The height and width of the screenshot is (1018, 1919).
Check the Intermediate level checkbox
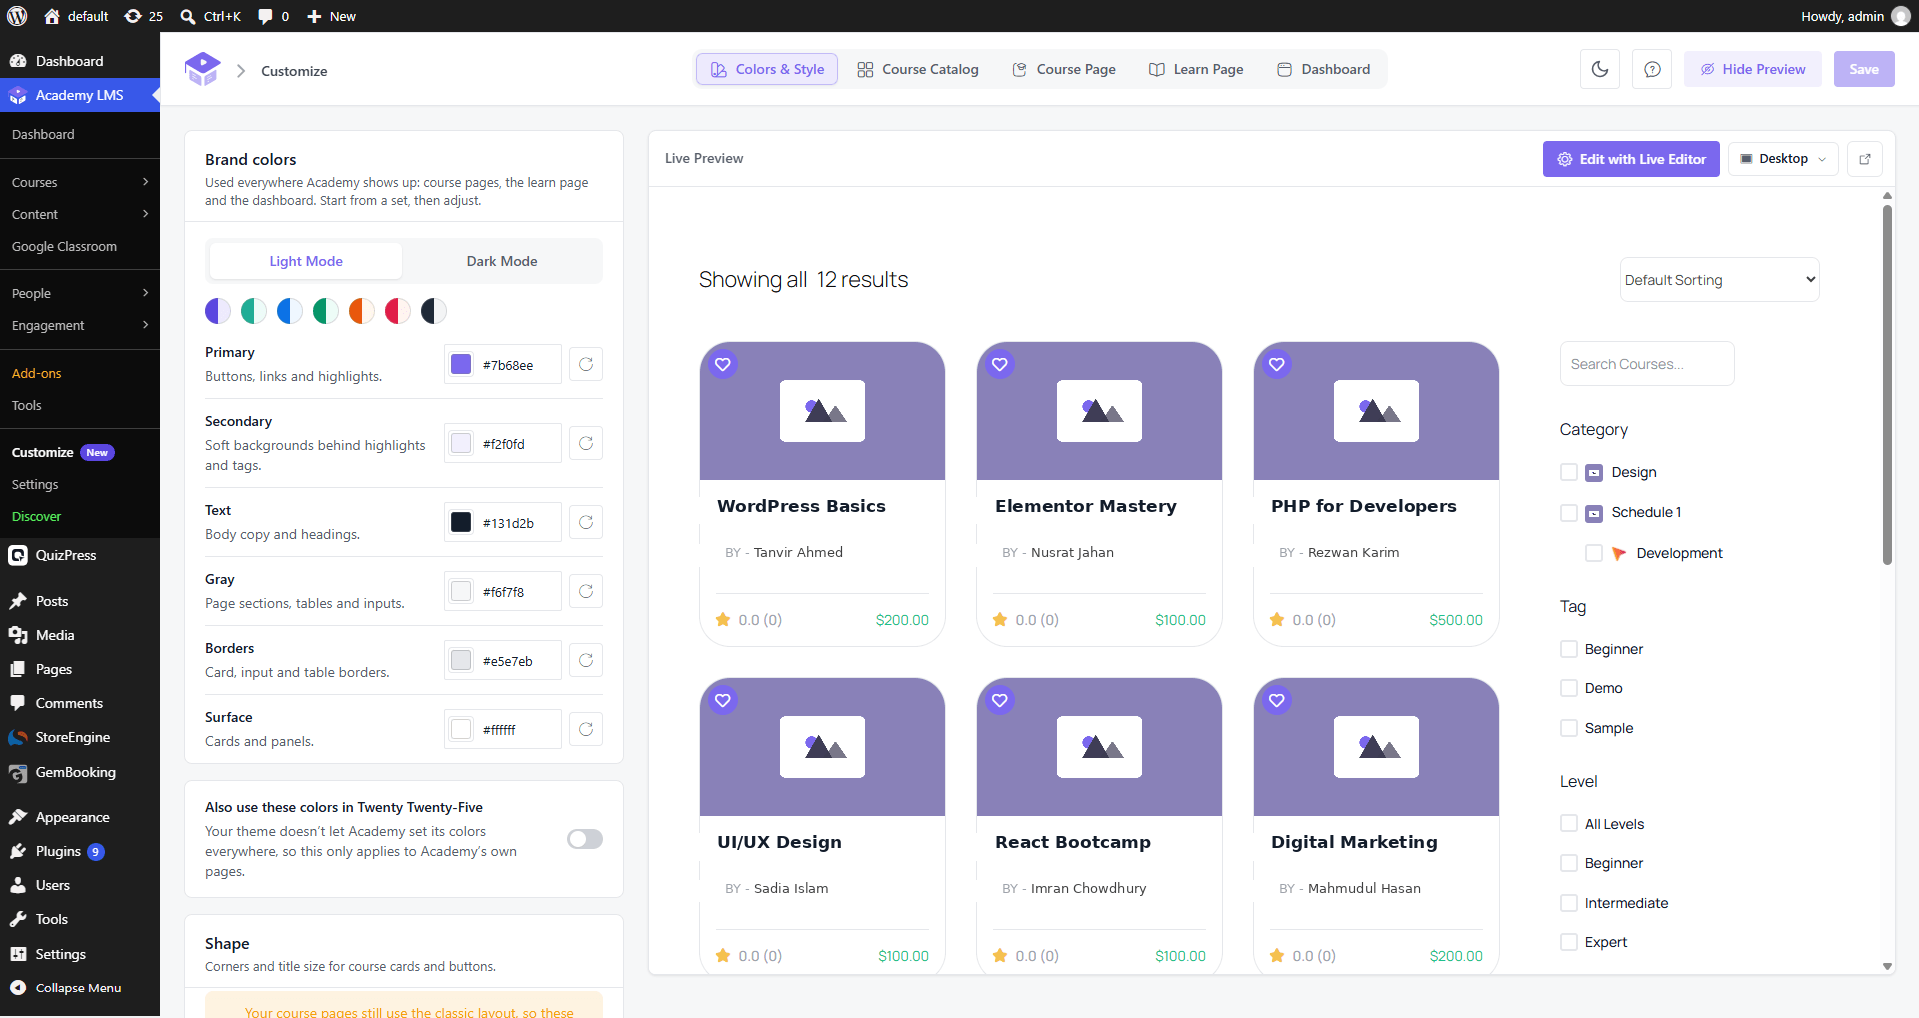(x=1569, y=903)
